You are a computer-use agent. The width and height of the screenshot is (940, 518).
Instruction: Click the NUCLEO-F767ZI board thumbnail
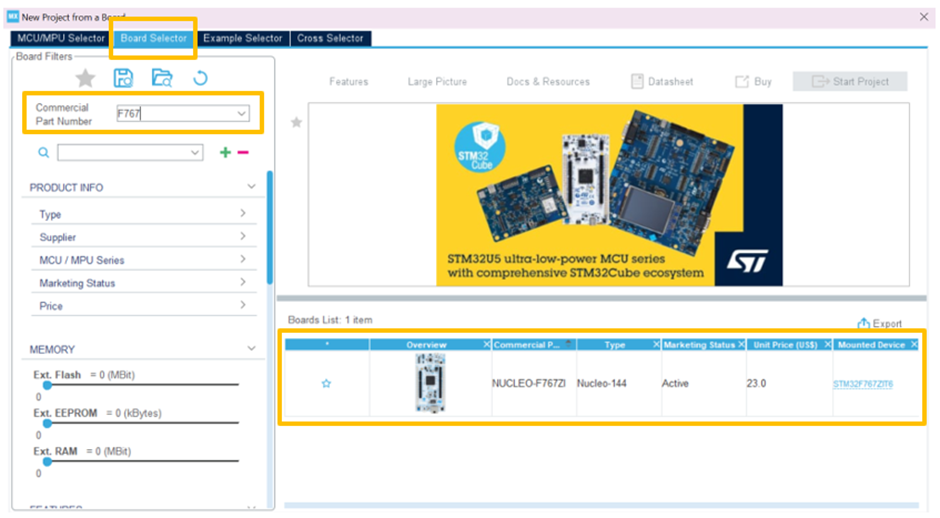click(429, 383)
